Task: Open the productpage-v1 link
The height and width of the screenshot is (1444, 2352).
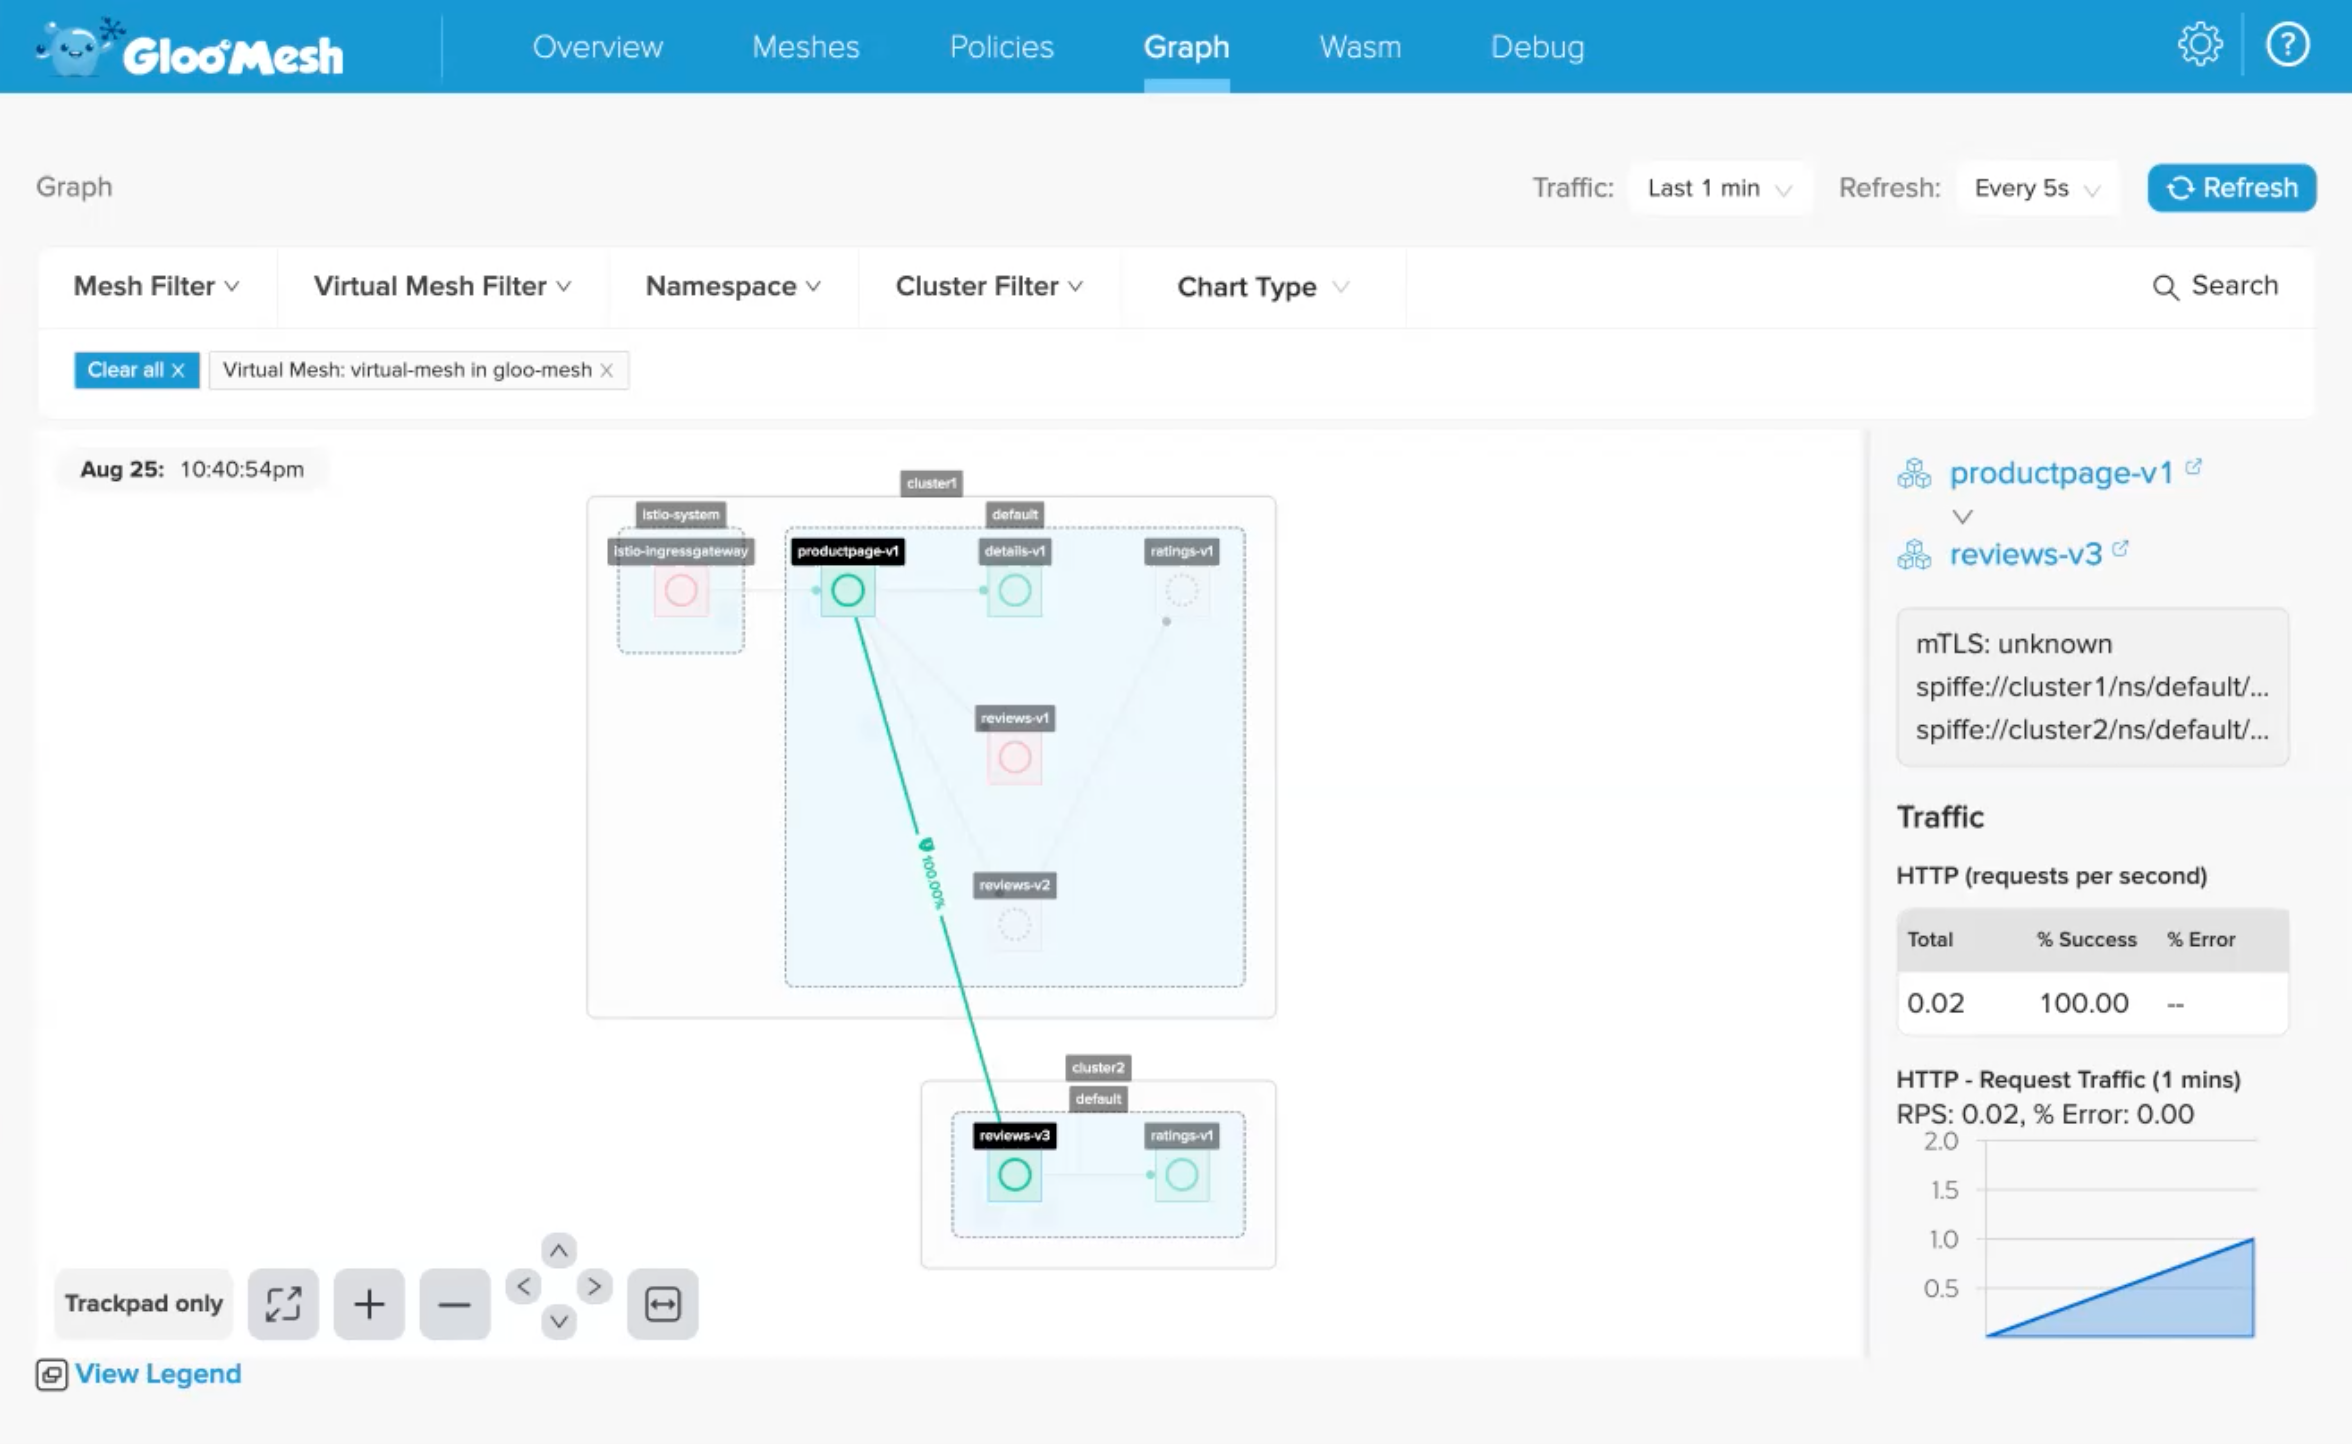Action: click(x=2061, y=473)
